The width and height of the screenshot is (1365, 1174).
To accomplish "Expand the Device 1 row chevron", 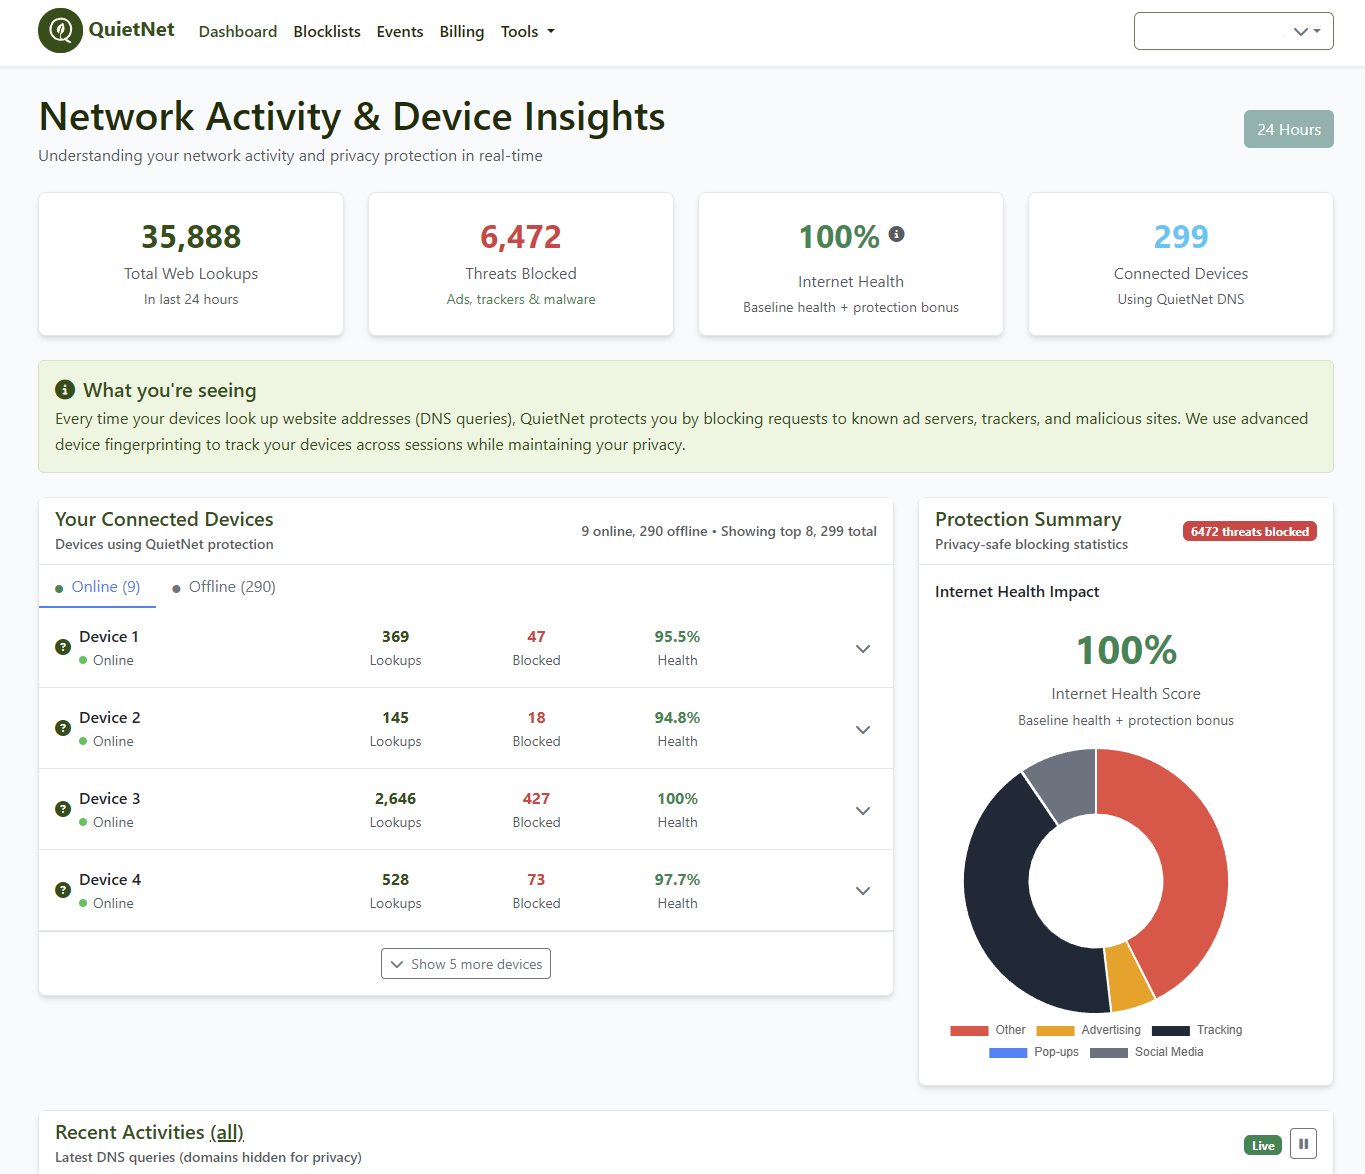I will coord(863,648).
